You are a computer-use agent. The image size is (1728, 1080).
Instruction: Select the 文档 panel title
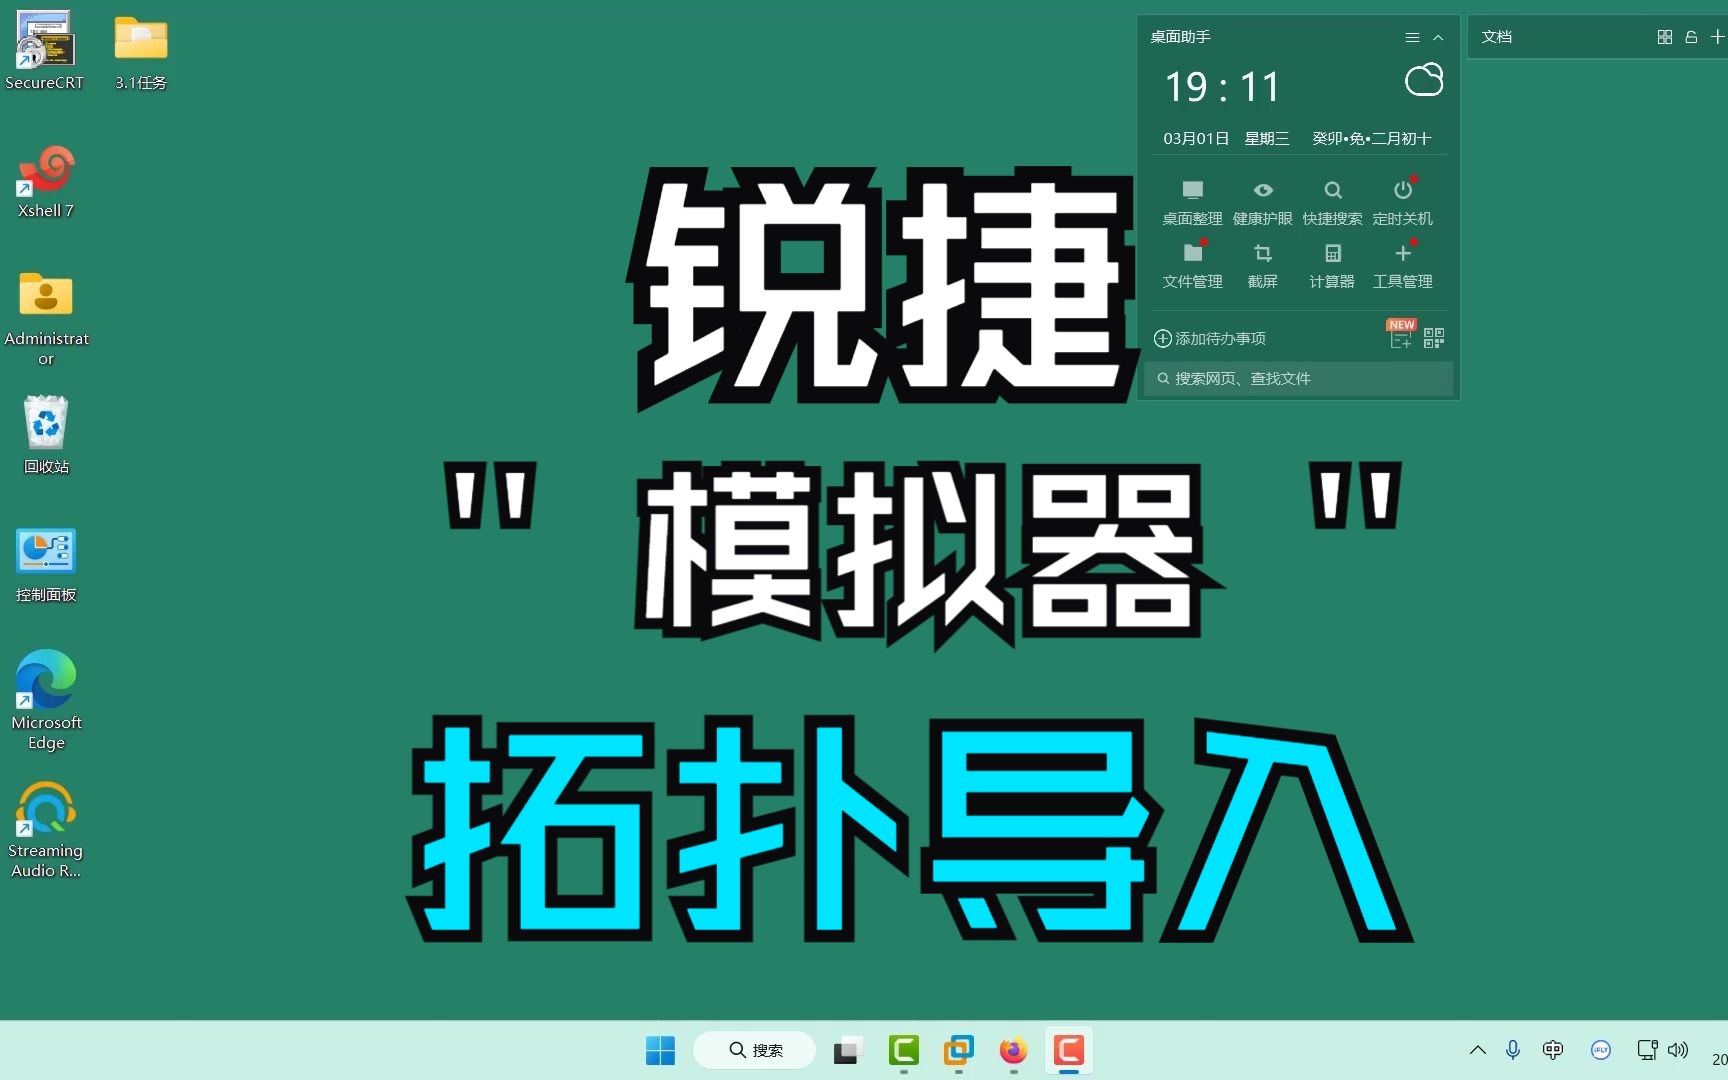point(1496,37)
